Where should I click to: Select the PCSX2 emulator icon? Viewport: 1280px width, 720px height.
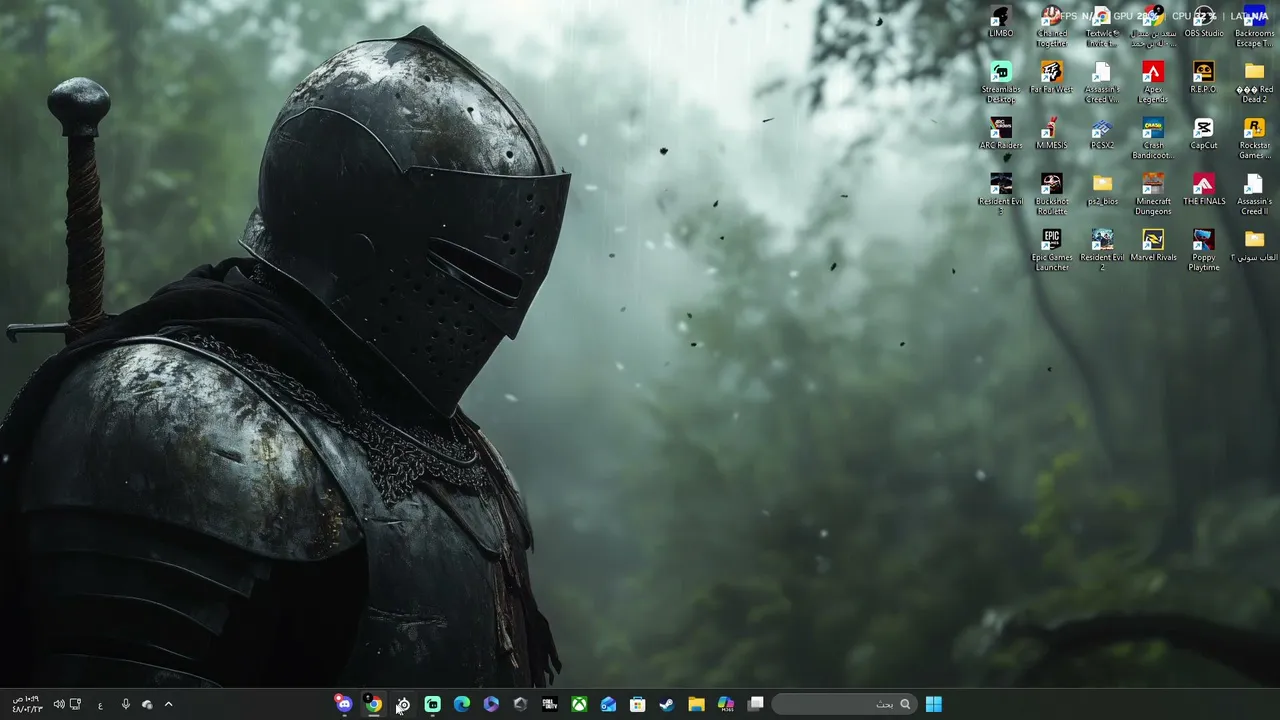pos(1102,135)
